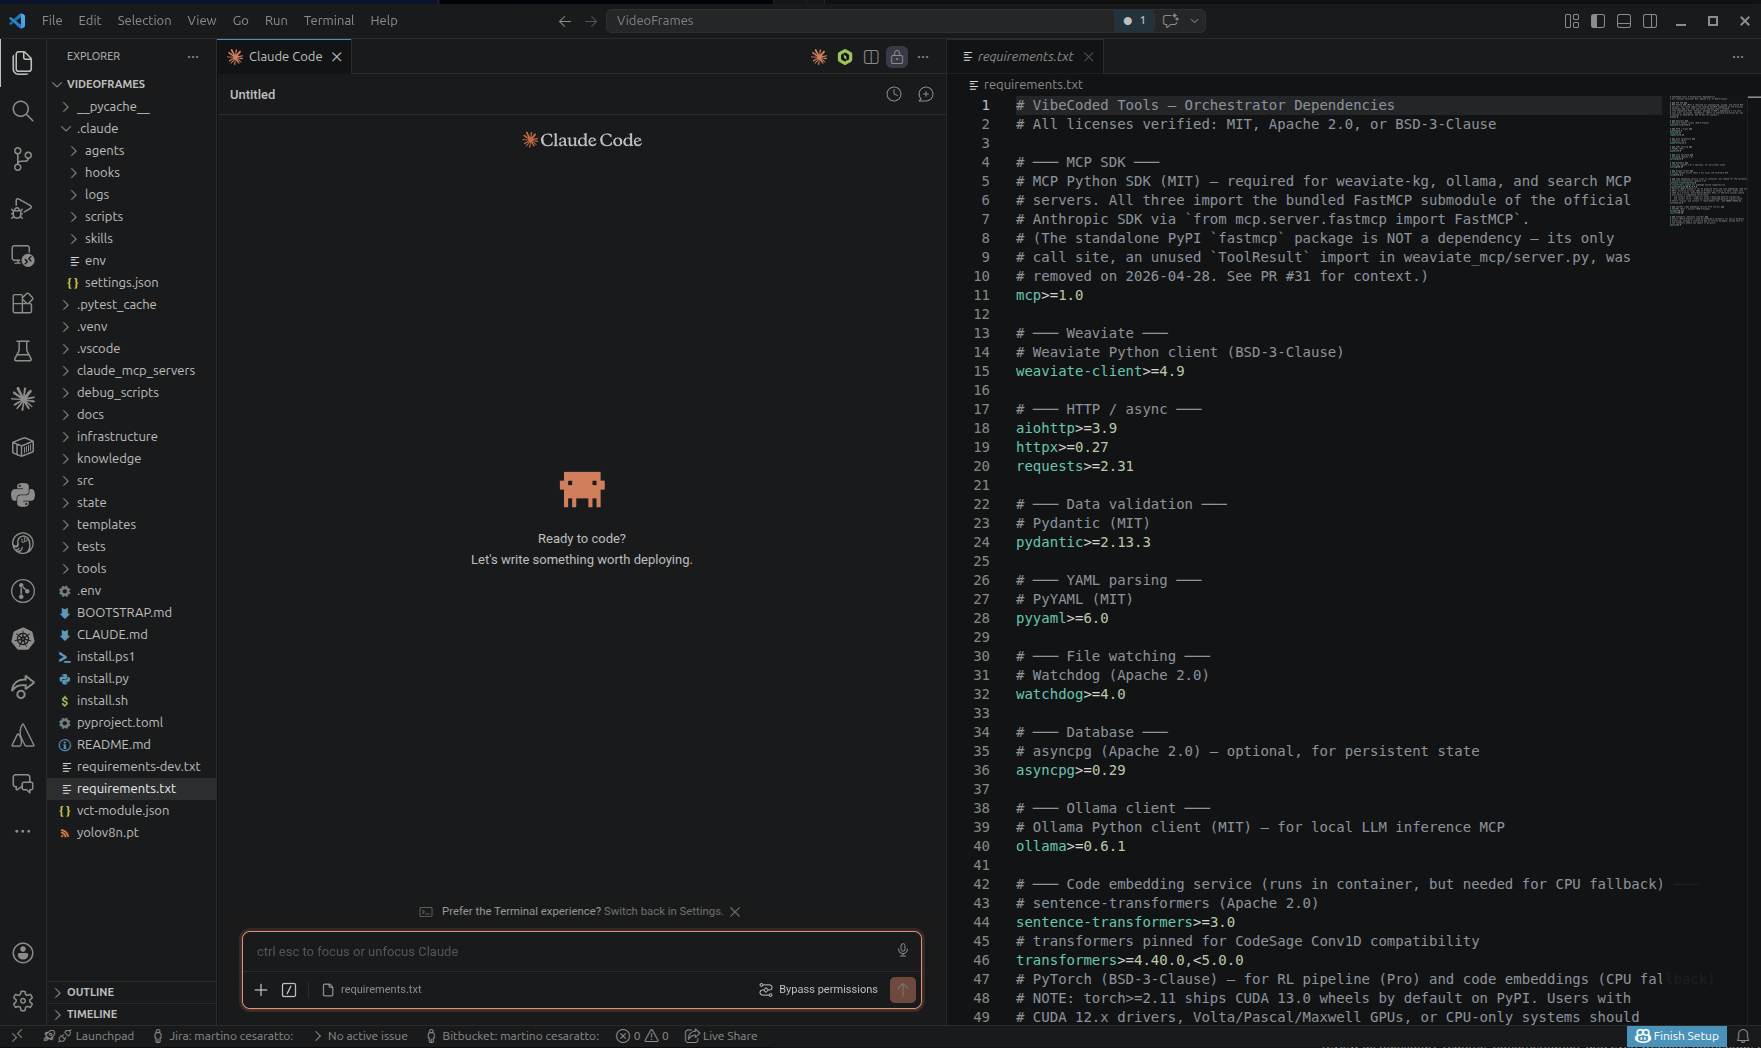Screen dimensions: 1761x1048
Task: Open notifications bell in status bar
Action: pos(1743,1036)
